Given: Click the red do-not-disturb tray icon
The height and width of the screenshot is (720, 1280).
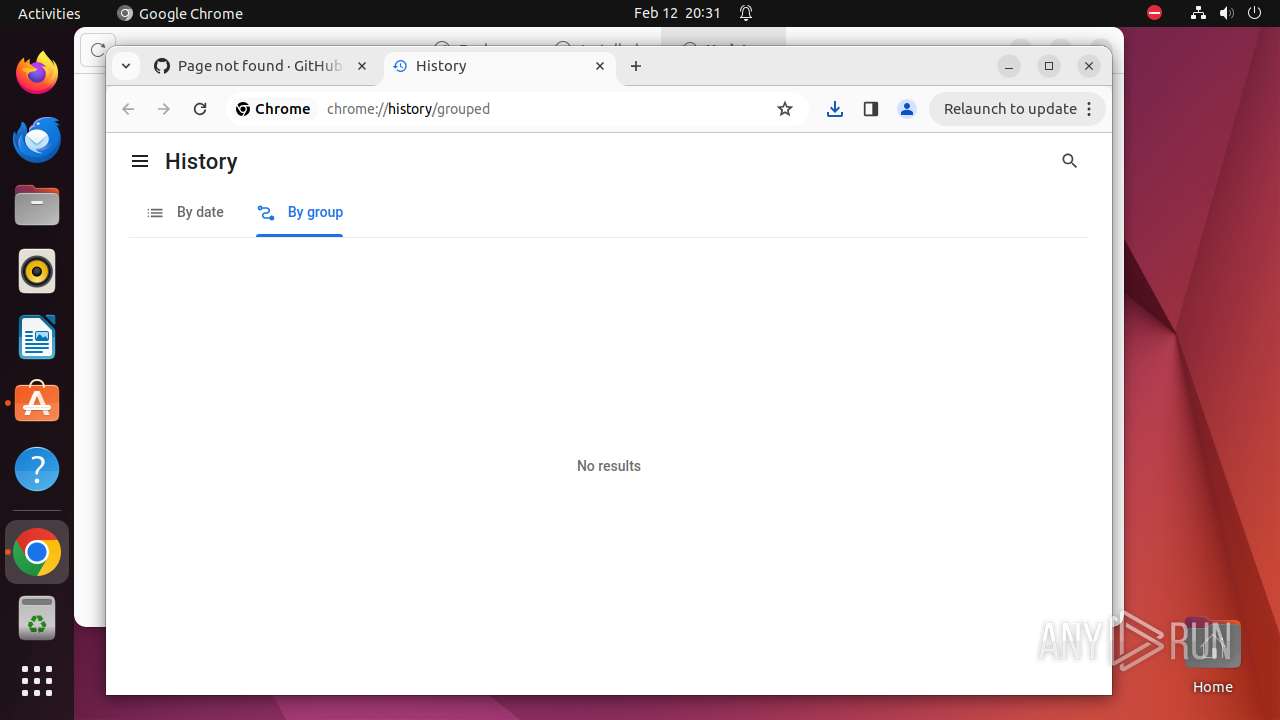Looking at the screenshot, I should (x=1154, y=13).
